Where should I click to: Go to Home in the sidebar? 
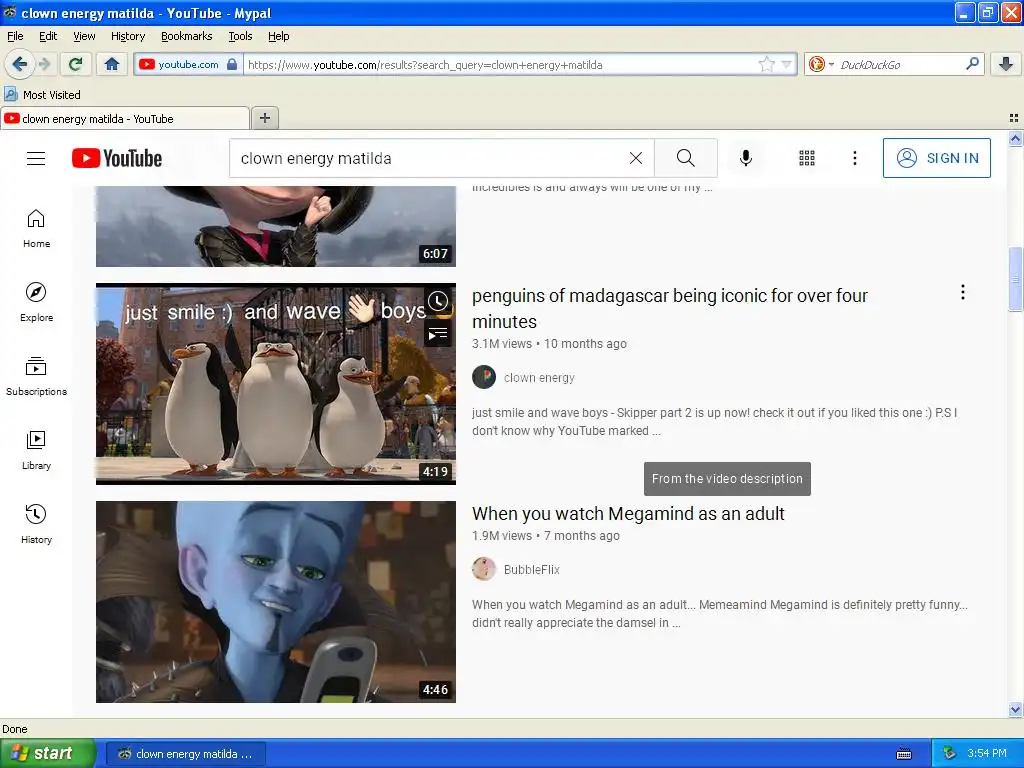(36, 229)
